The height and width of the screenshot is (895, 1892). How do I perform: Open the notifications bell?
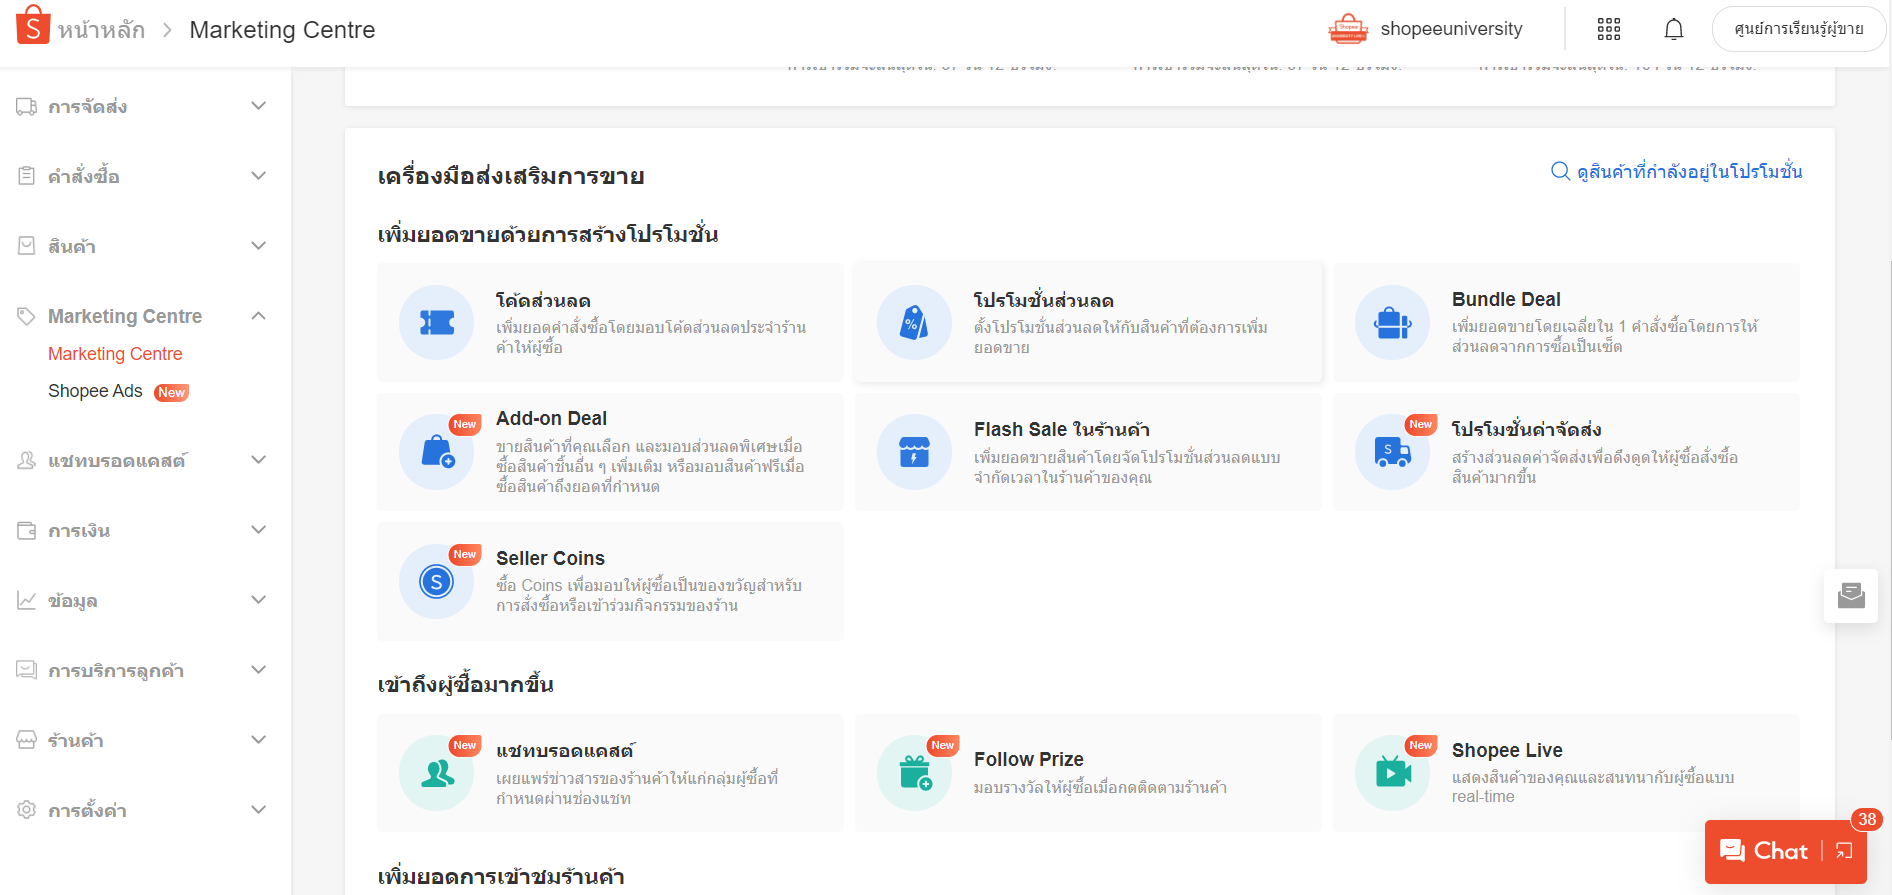point(1674,29)
